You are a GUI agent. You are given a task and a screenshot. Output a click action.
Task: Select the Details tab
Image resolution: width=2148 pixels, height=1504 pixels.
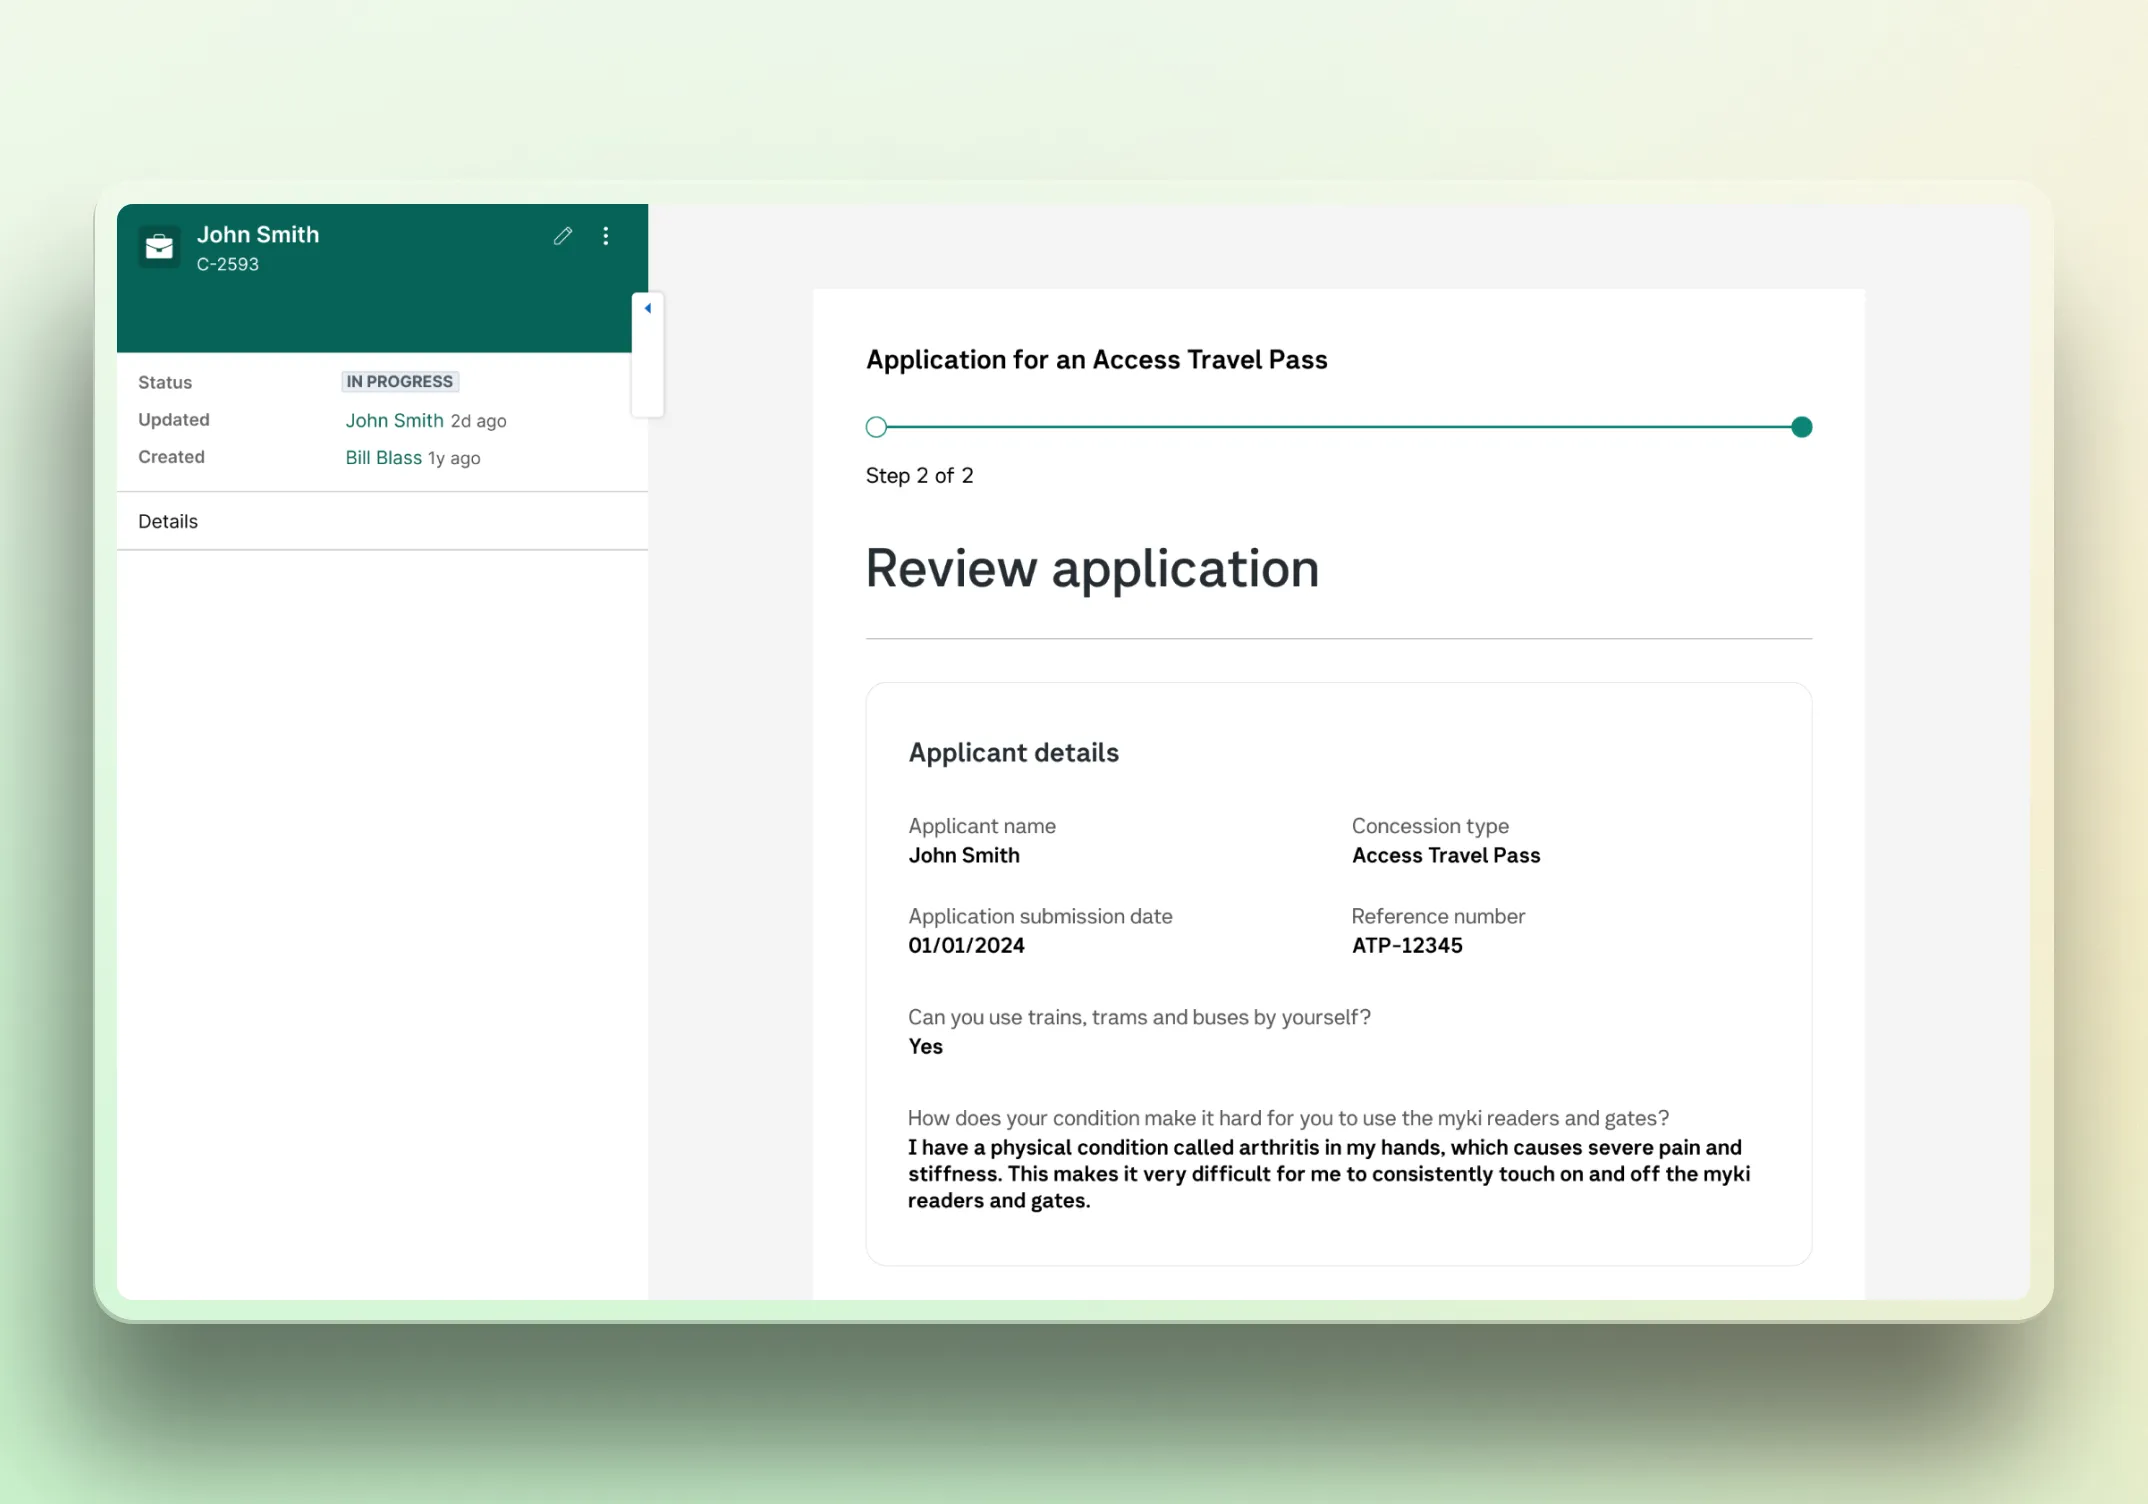coord(168,521)
